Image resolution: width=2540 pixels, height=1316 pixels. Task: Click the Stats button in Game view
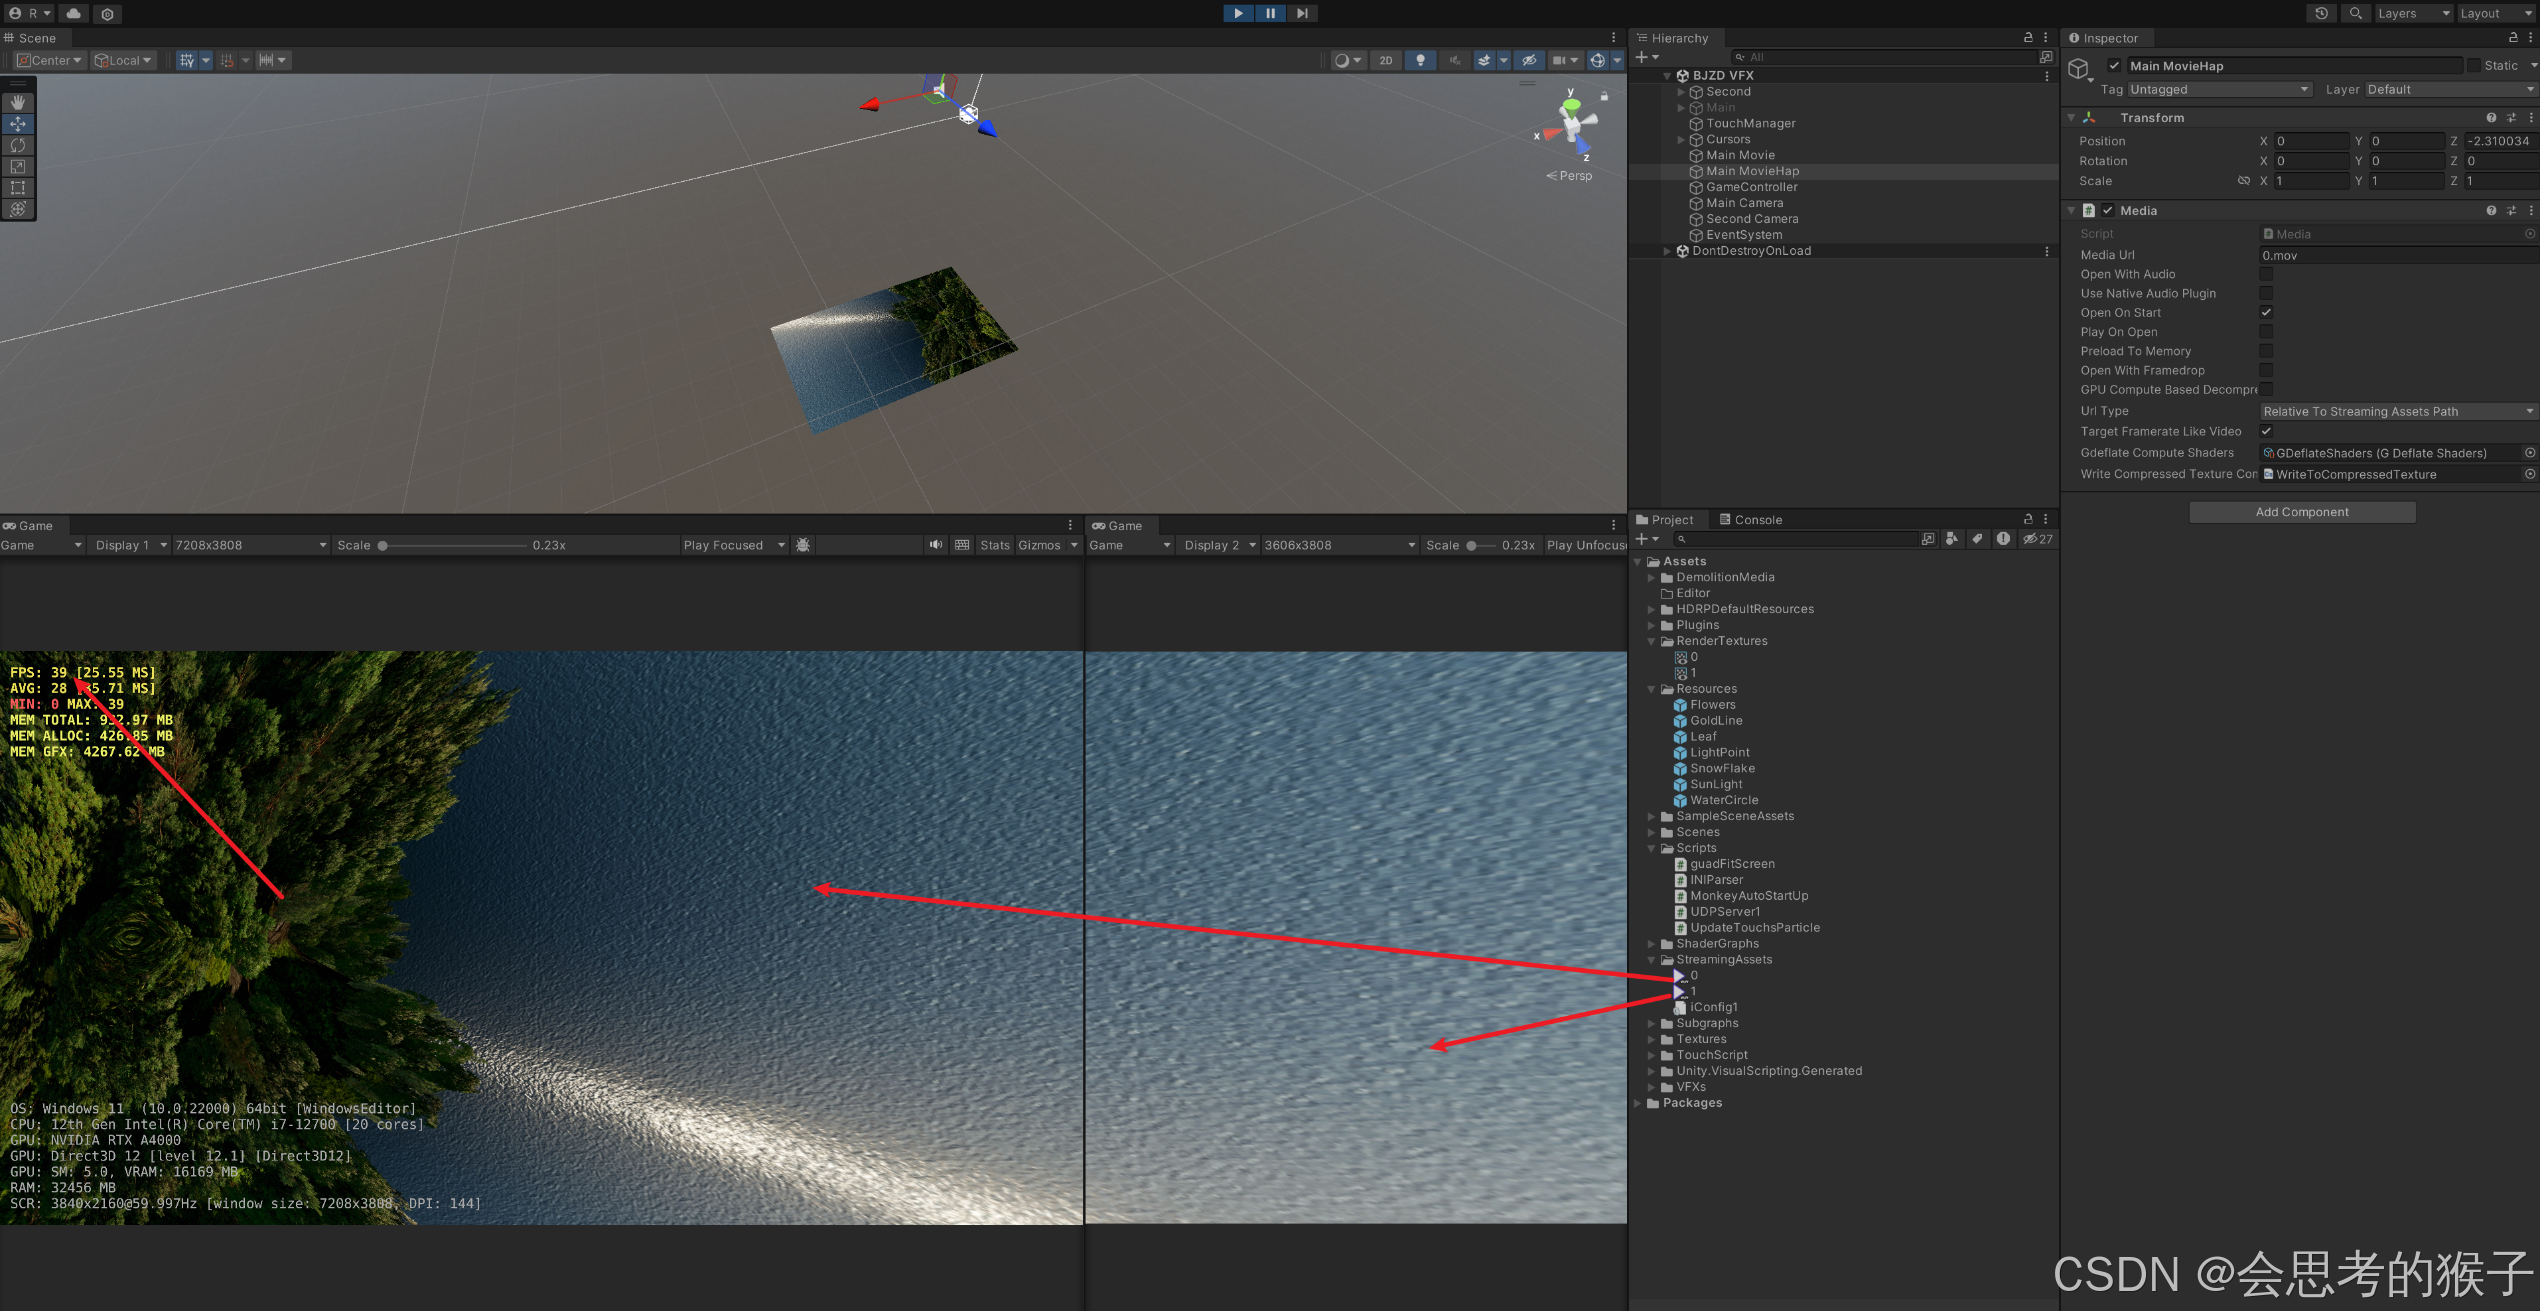point(994,545)
